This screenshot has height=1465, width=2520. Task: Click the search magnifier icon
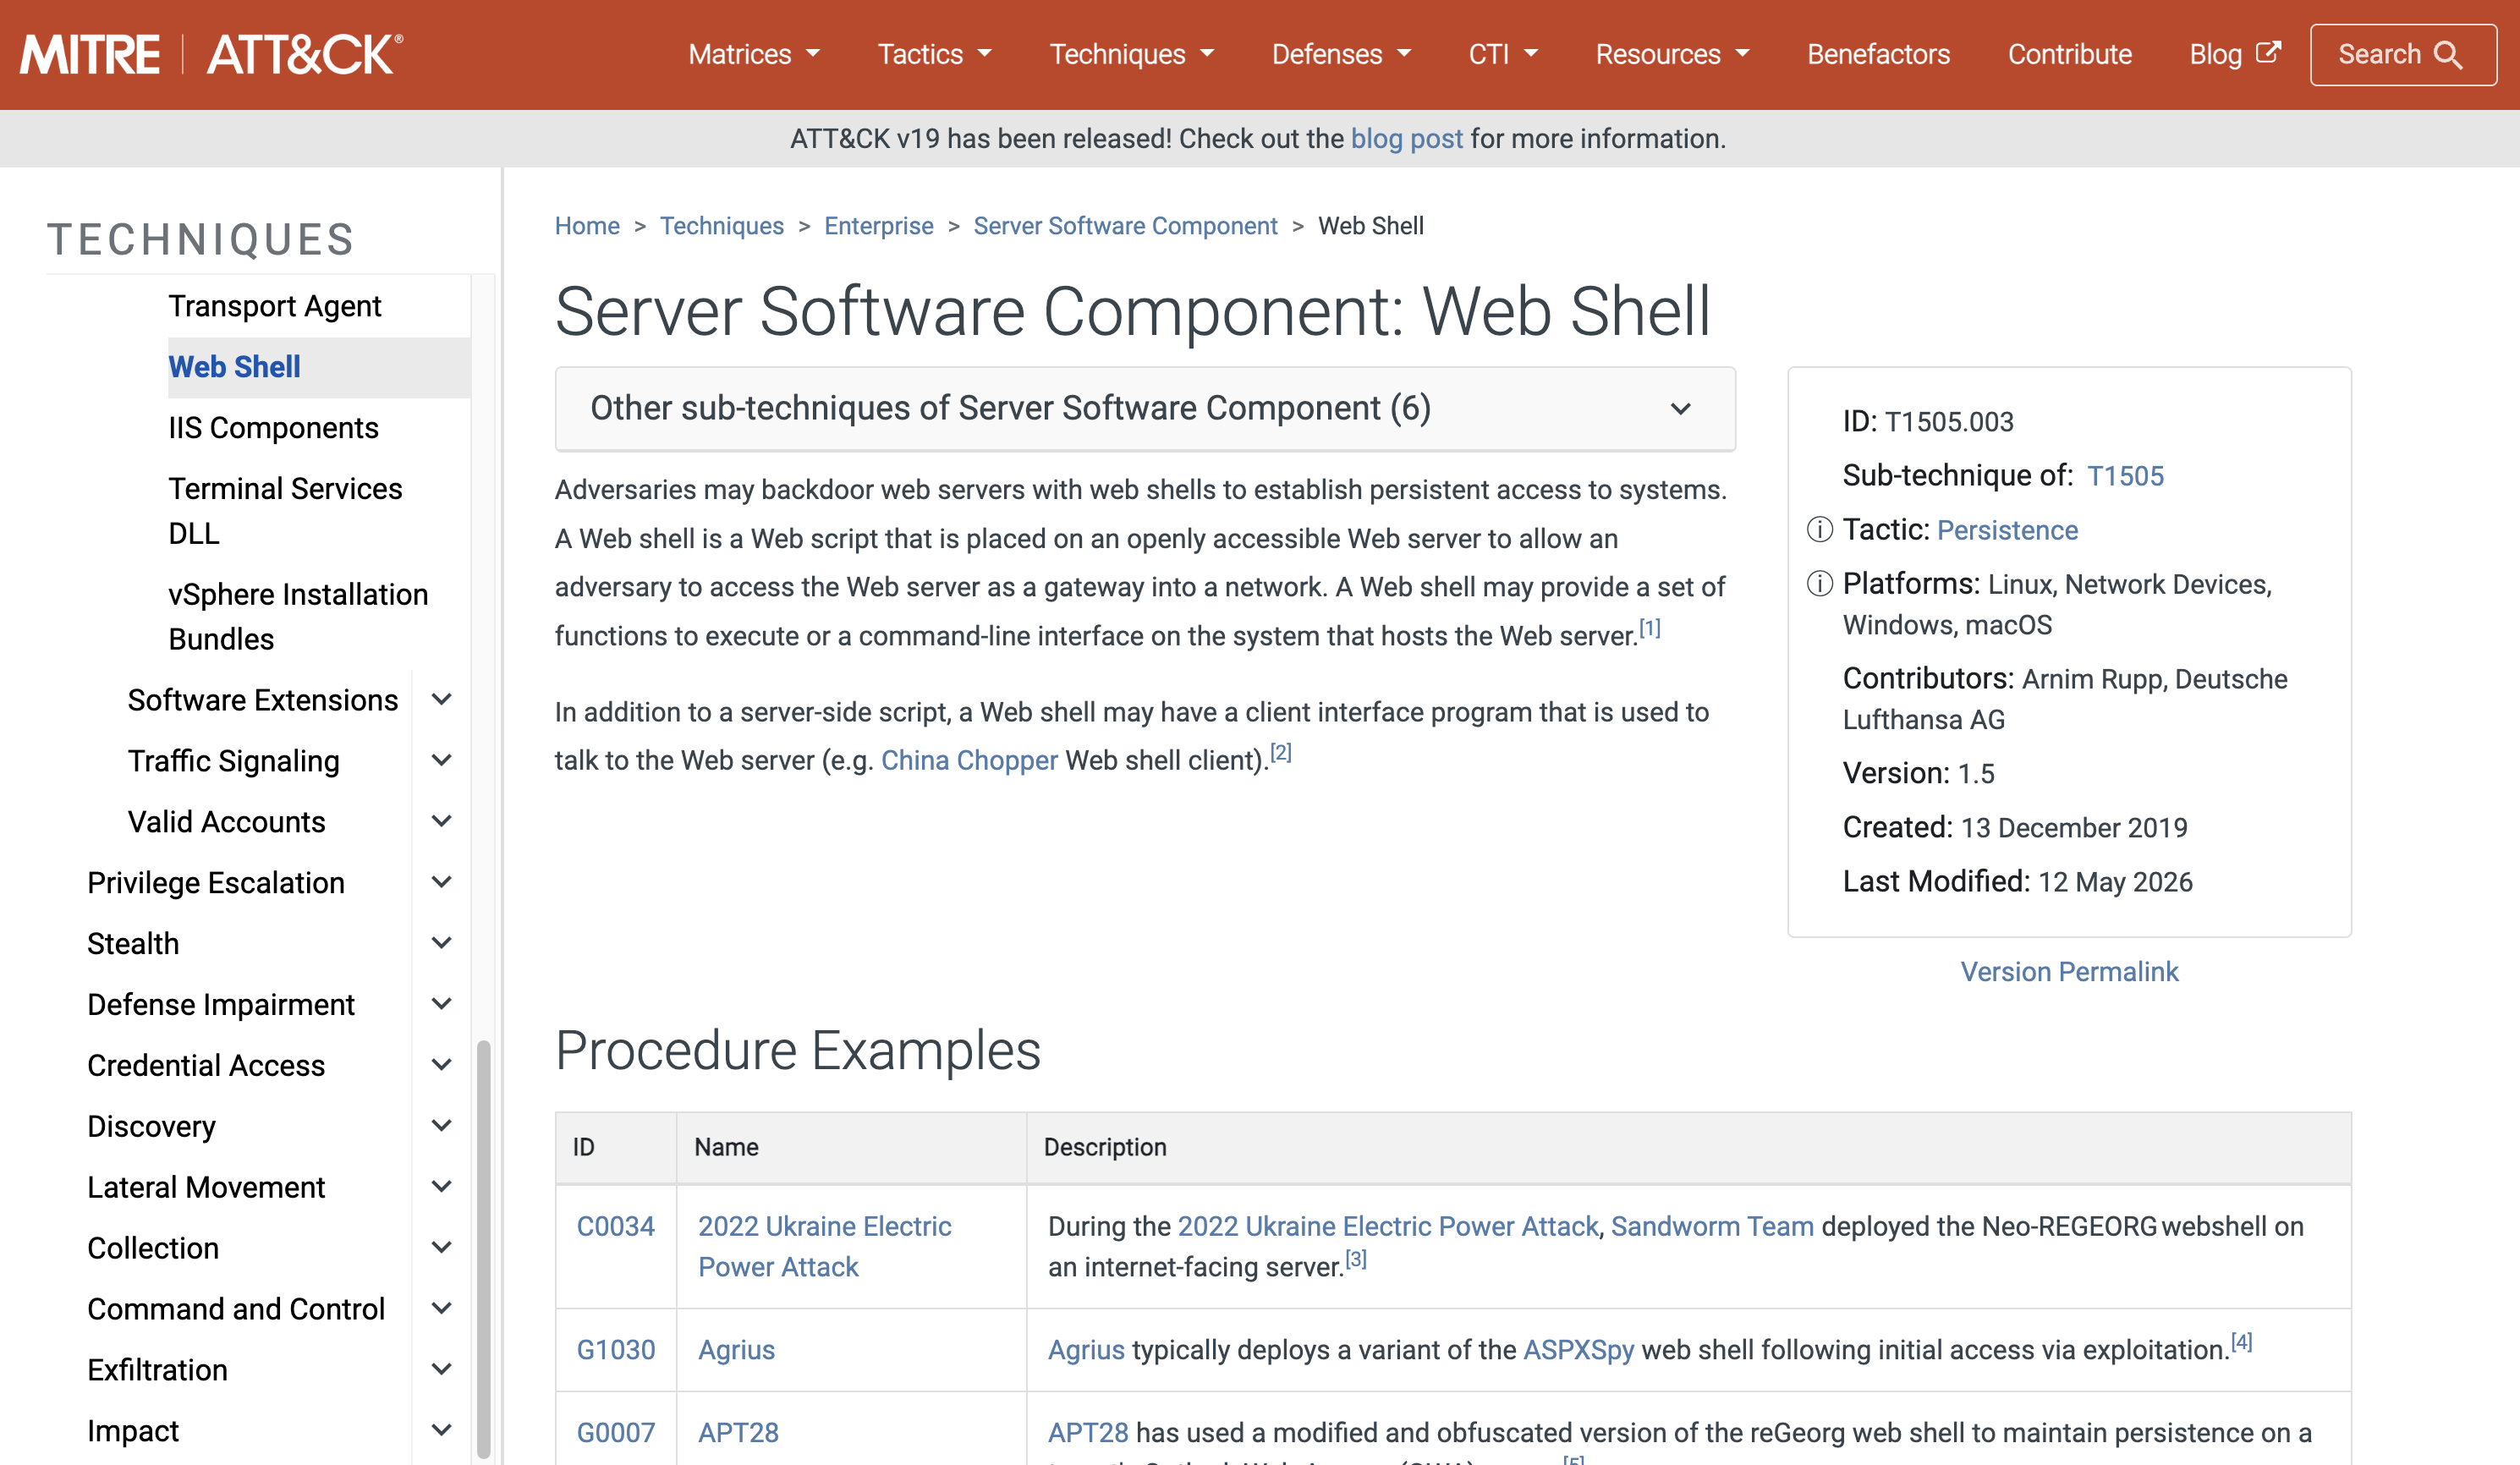click(2448, 55)
